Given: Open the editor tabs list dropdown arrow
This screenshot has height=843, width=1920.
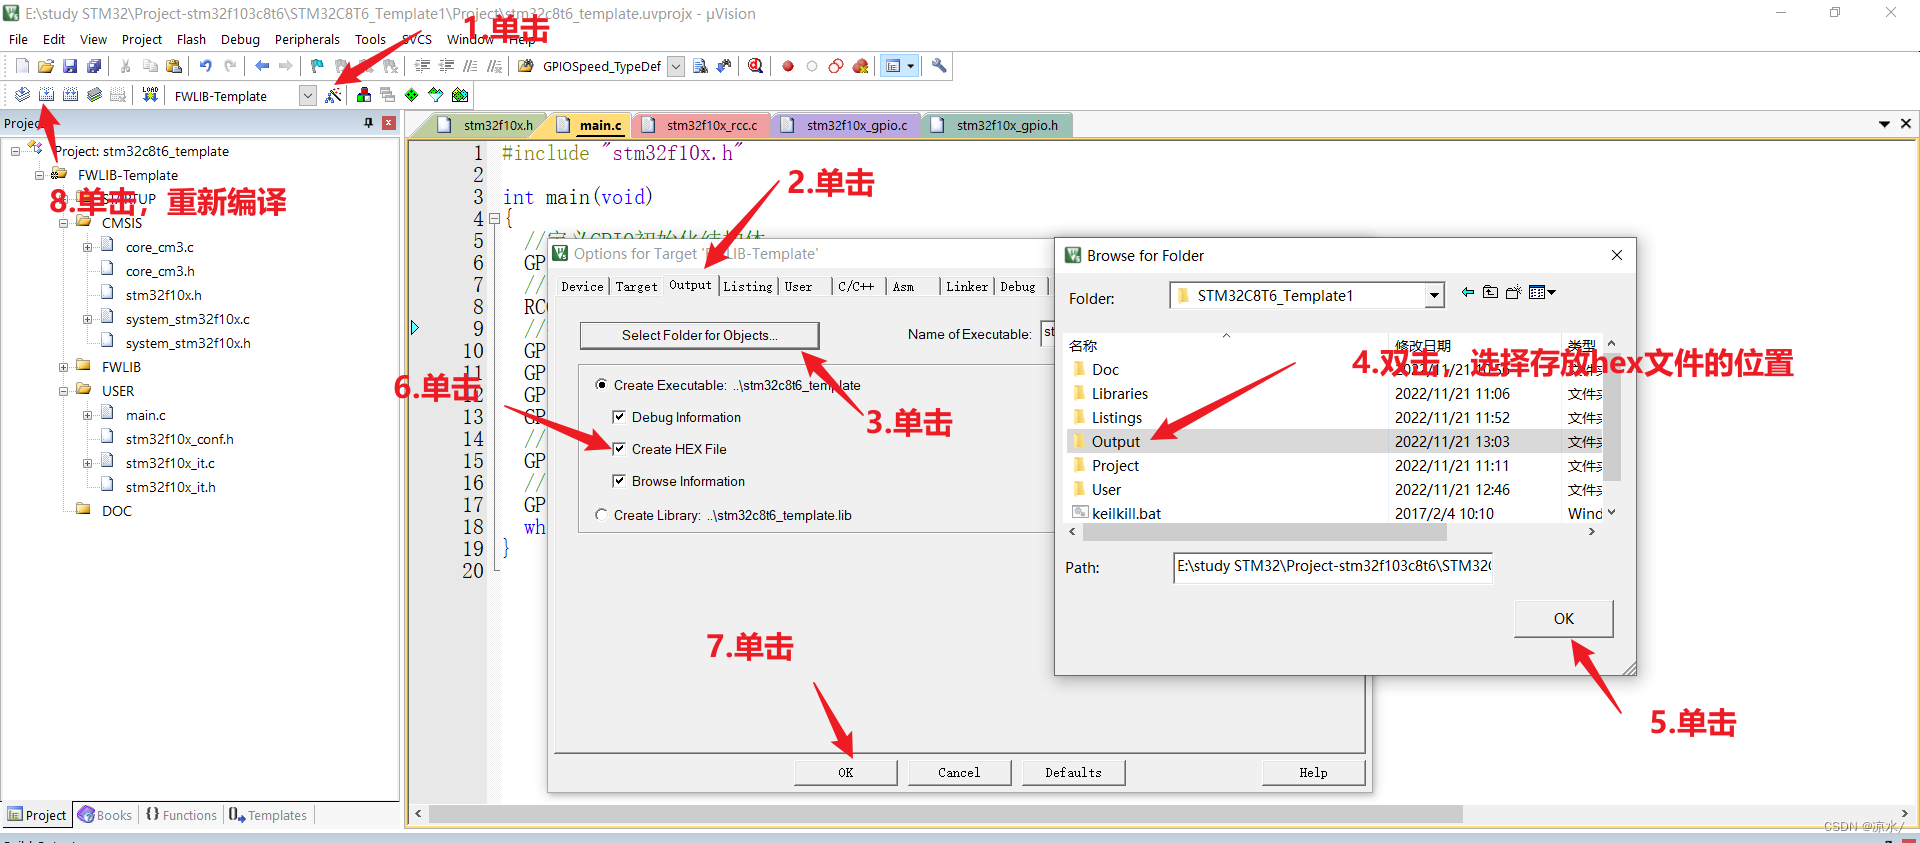Looking at the screenshot, I should tap(1884, 124).
